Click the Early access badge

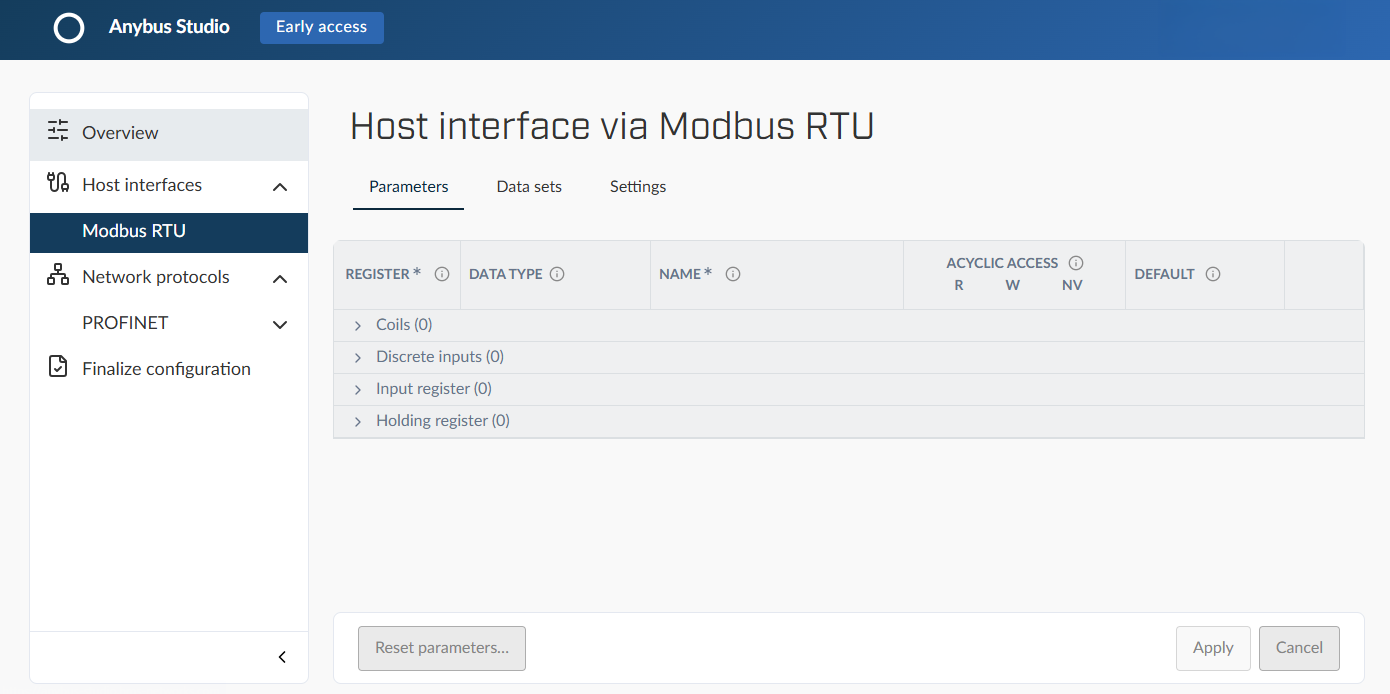coord(322,27)
